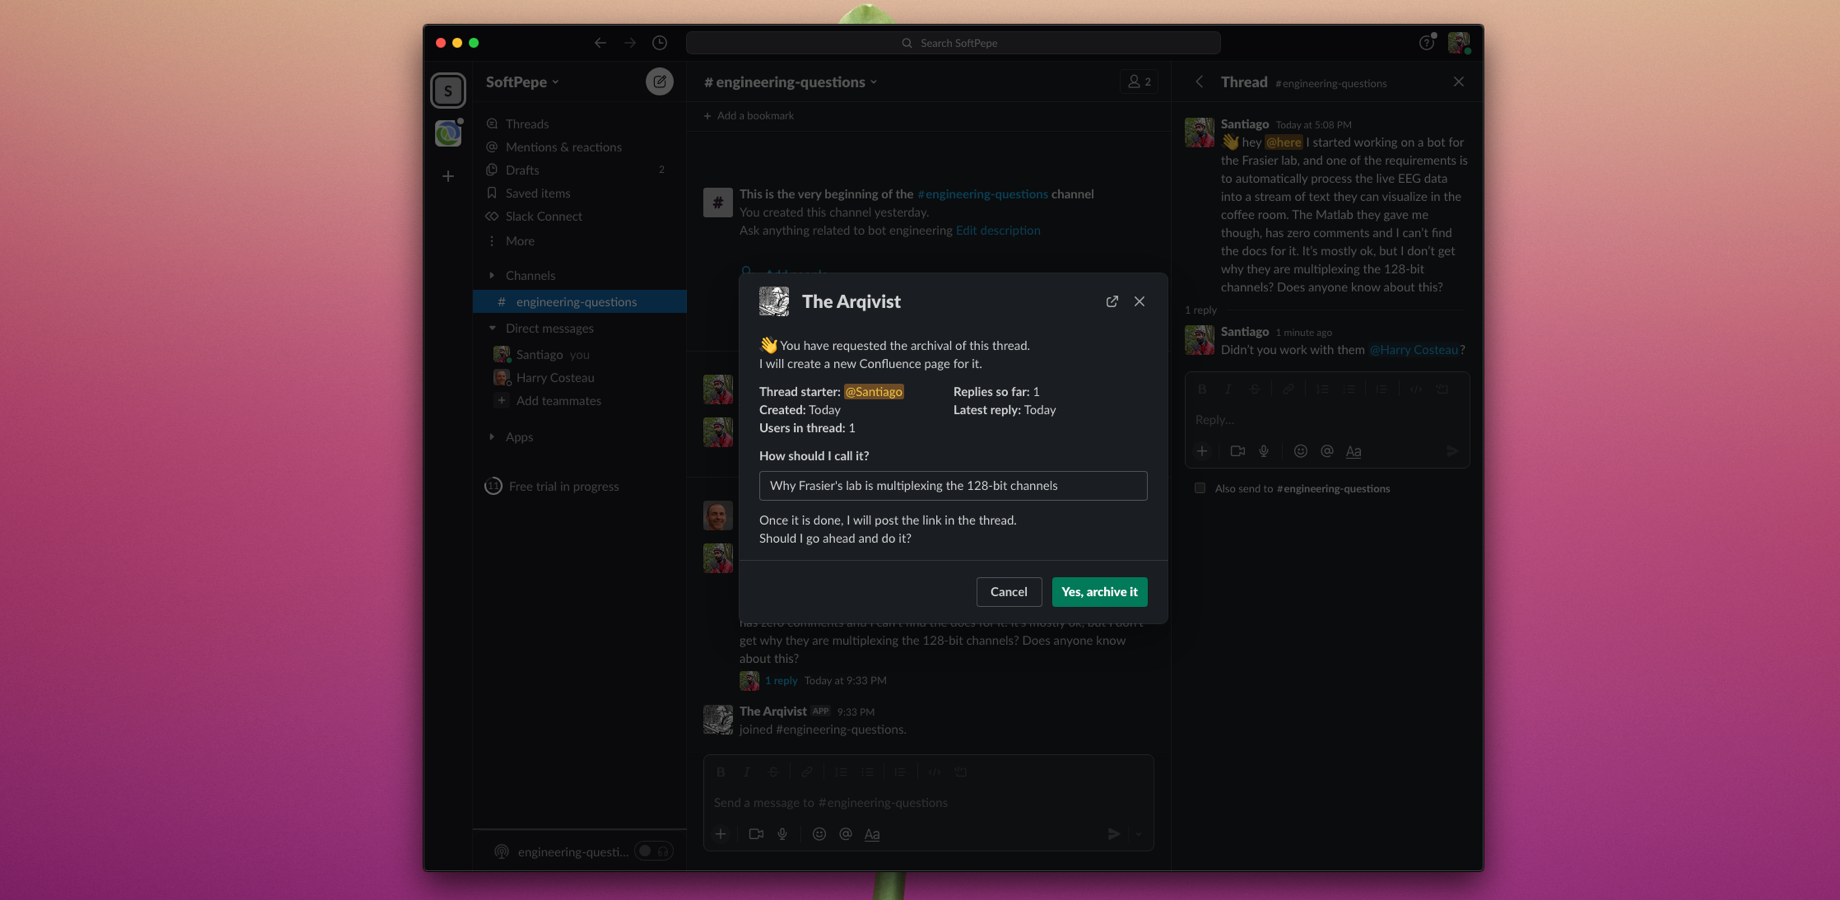Viewport: 1840px width, 900px height.
Task: Open the help icon in top bar
Action: coord(1427,43)
